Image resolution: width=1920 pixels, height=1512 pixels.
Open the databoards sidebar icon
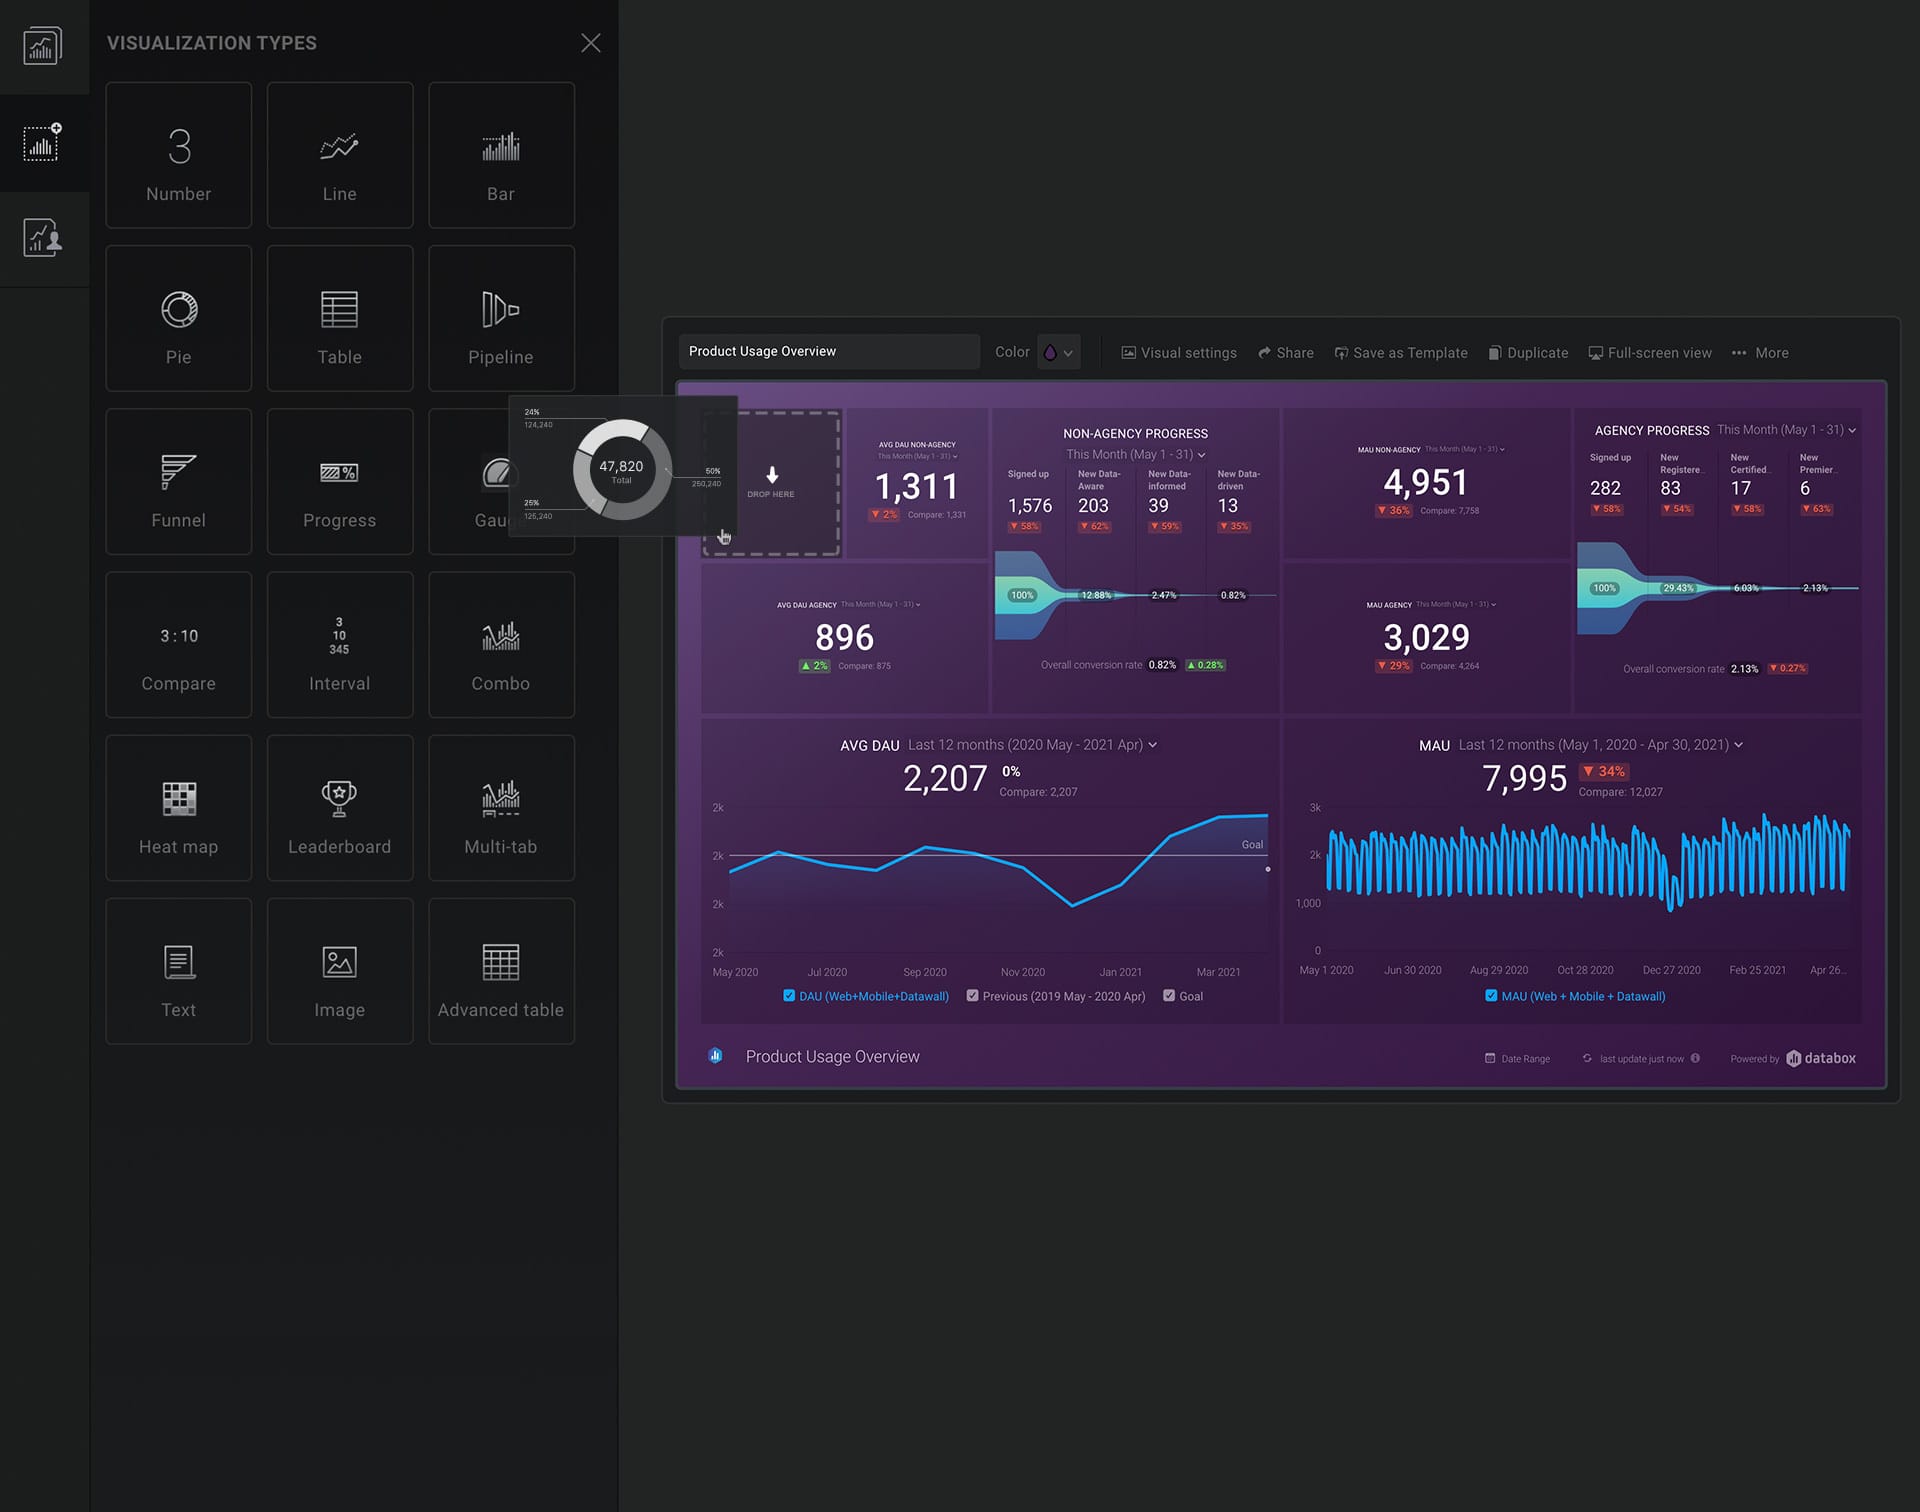pos(43,46)
